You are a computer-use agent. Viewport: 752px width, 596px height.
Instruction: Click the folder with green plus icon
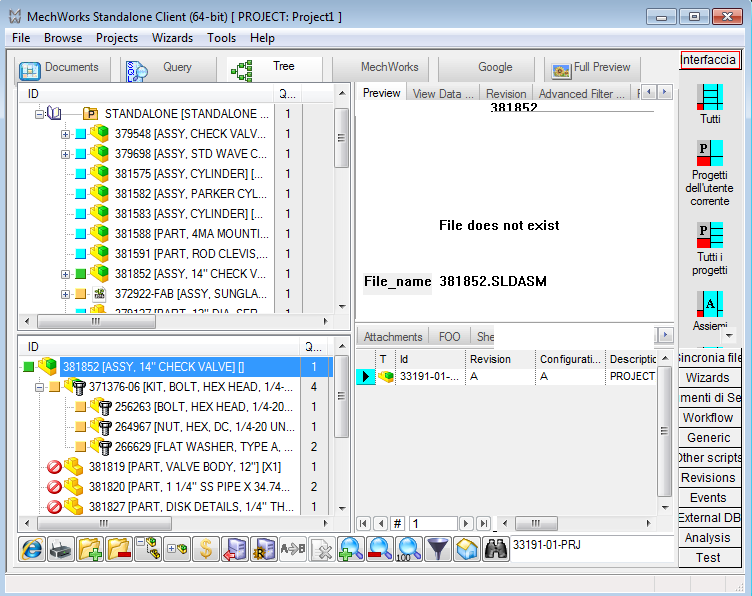tap(90, 549)
